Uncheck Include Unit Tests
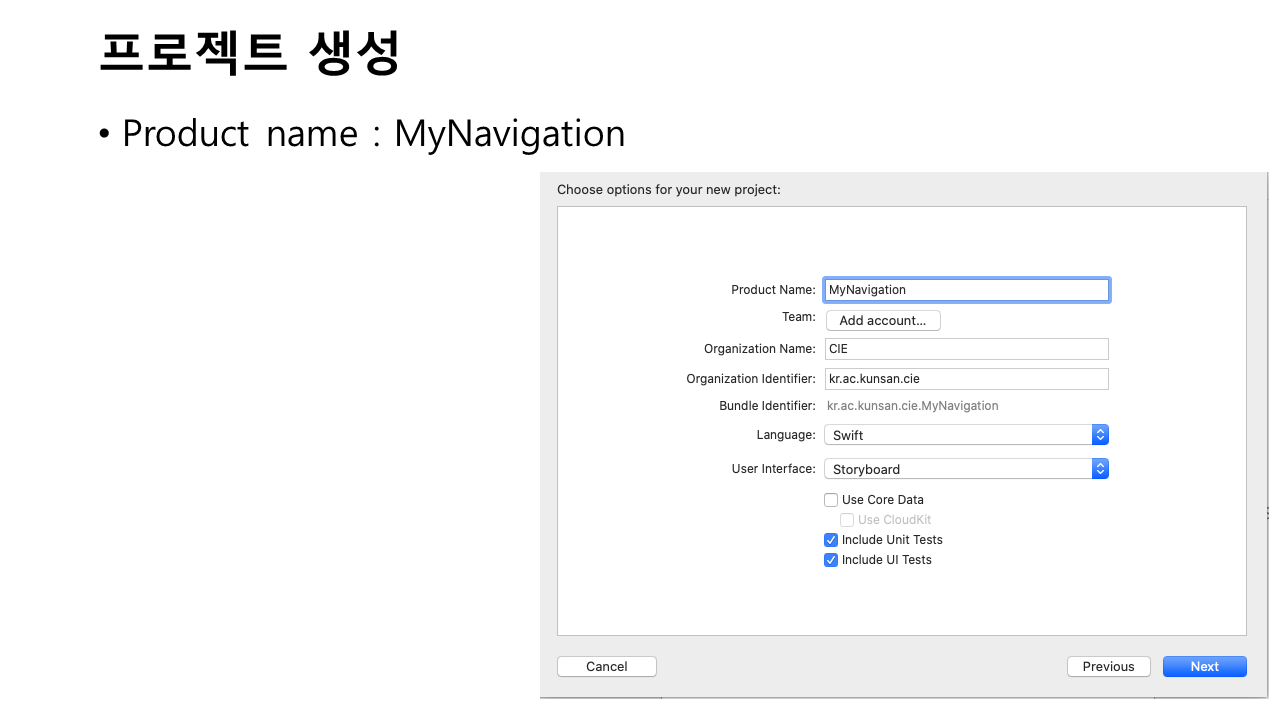This screenshot has width=1280, height=720. tap(831, 540)
